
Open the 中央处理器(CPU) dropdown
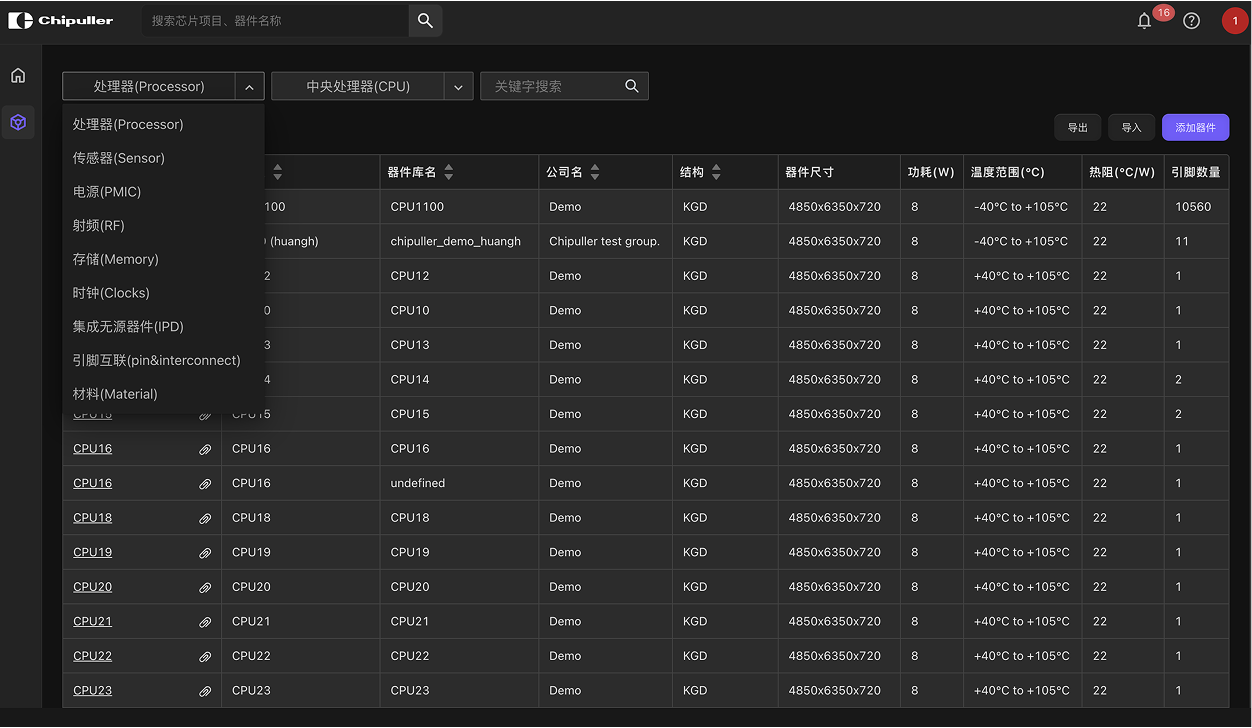click(x=458, y=86)
